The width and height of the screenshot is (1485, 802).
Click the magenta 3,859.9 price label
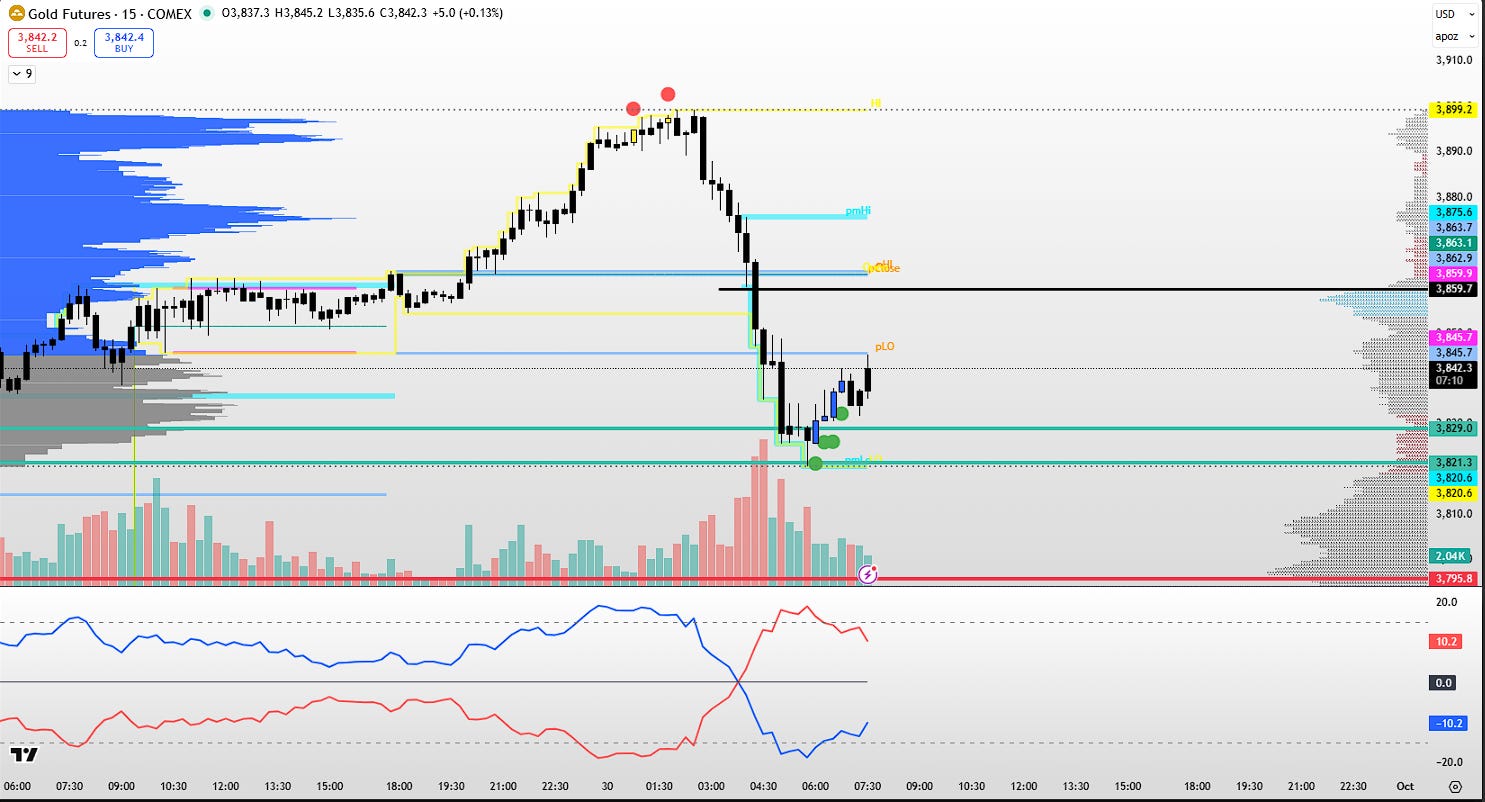tap(1454, 273)
